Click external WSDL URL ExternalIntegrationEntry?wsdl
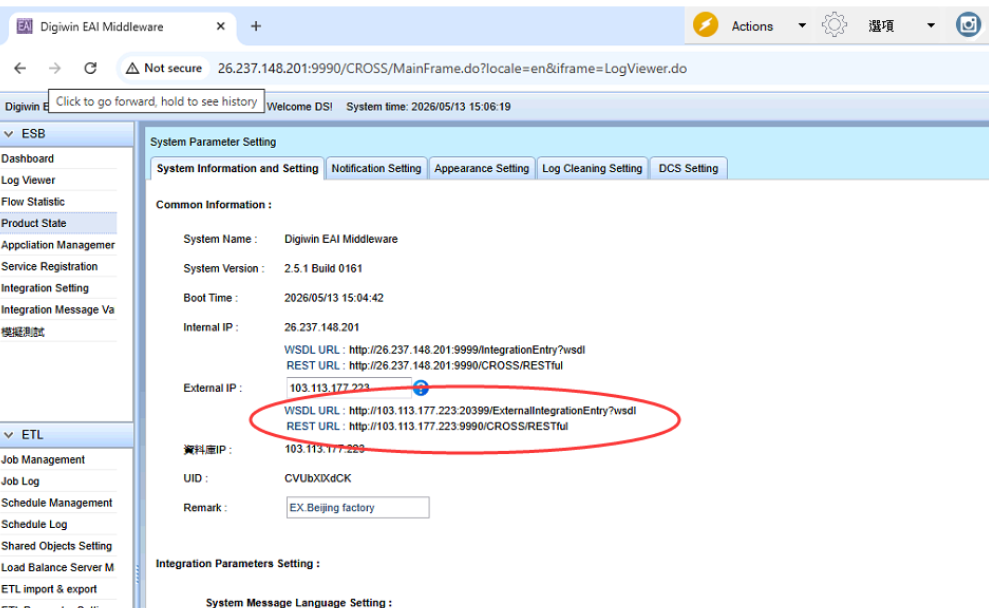The width and height of the screenshot is (989, 608). [x=492, y=411]
